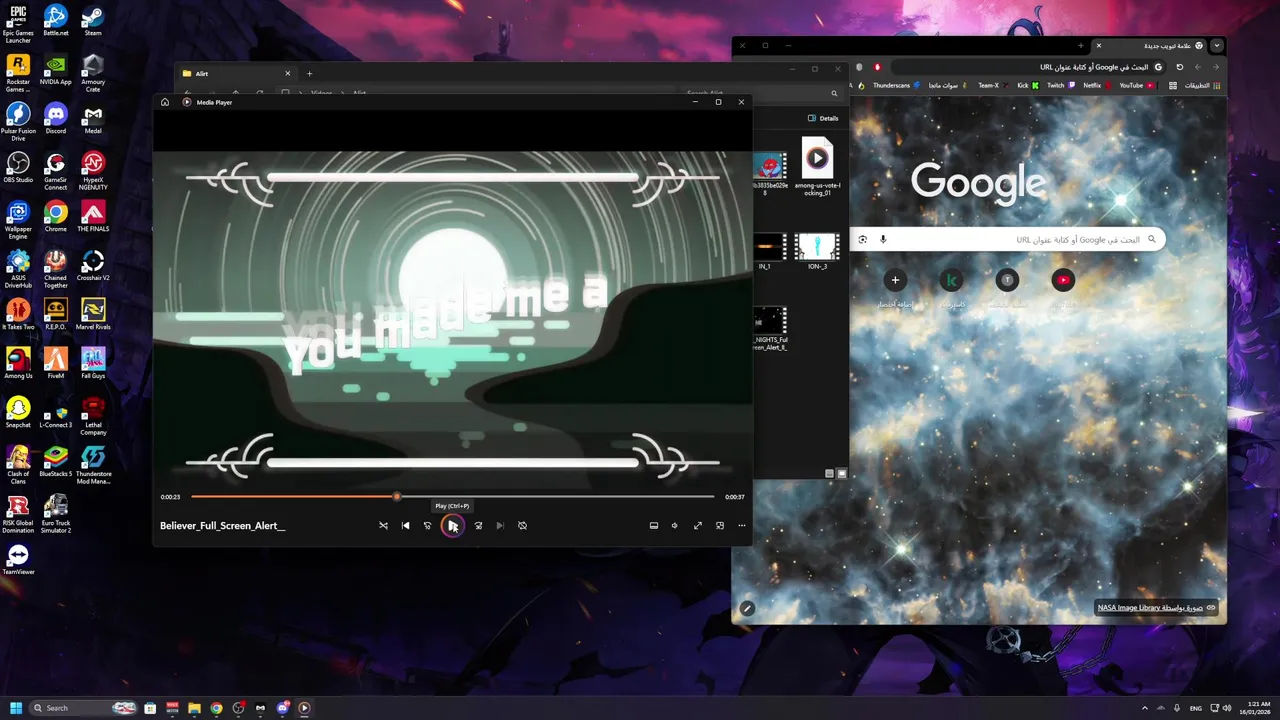Open the Twitch bookmark in Chrome
1280x720 pixels.
coord(1060,86)
